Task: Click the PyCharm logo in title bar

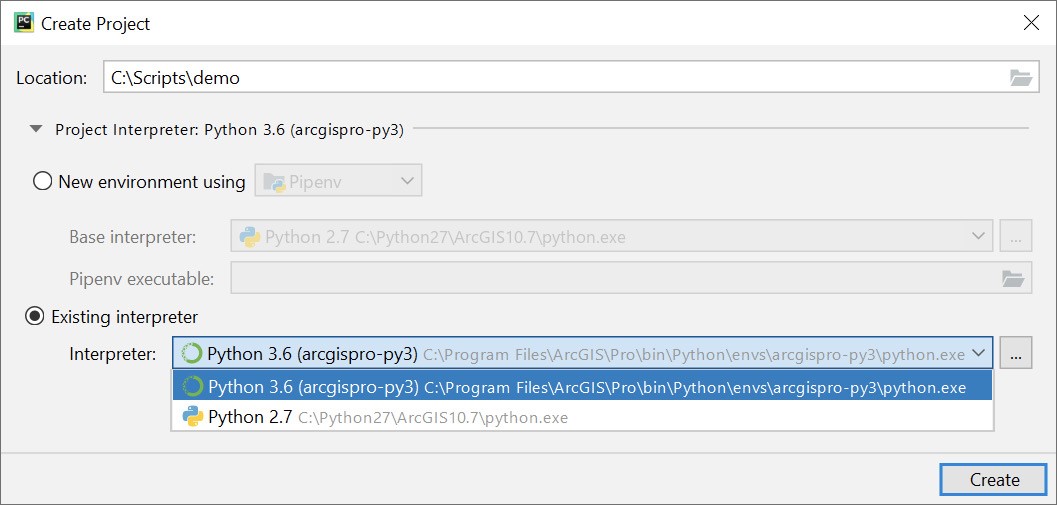Action: click(x=24, y=23)
